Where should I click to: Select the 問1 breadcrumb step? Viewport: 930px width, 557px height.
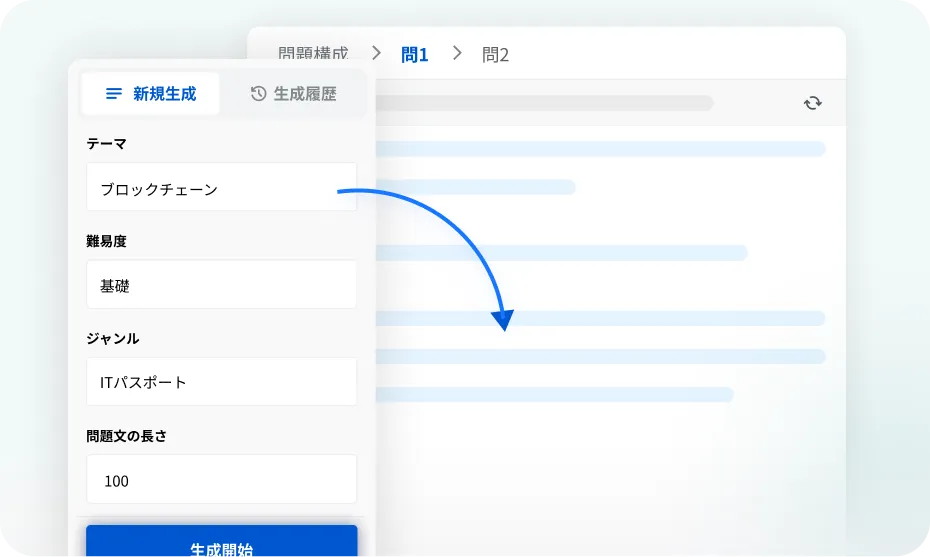tap(414, 55)
